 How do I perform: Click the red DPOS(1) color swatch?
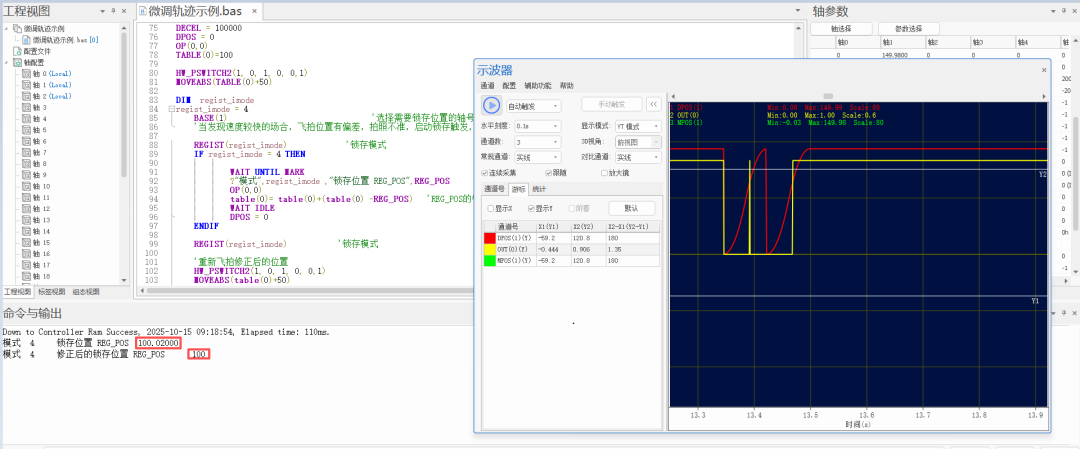(x=490, y=238)
